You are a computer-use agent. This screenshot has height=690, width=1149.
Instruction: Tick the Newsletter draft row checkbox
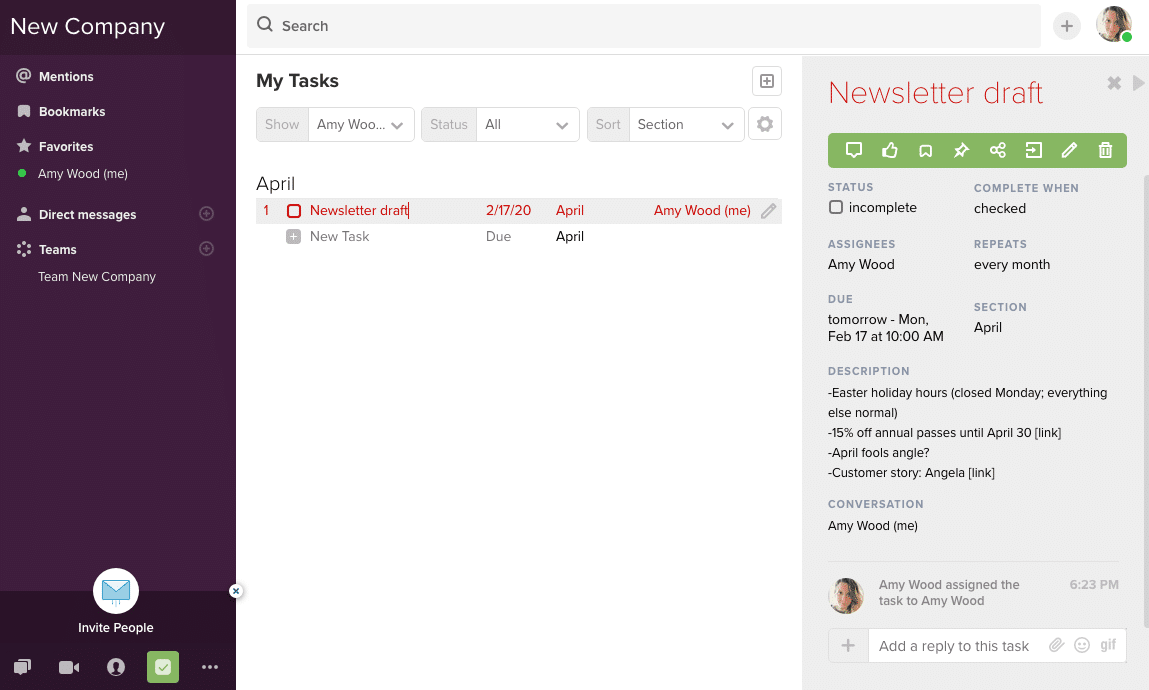(x=294, y=211)
